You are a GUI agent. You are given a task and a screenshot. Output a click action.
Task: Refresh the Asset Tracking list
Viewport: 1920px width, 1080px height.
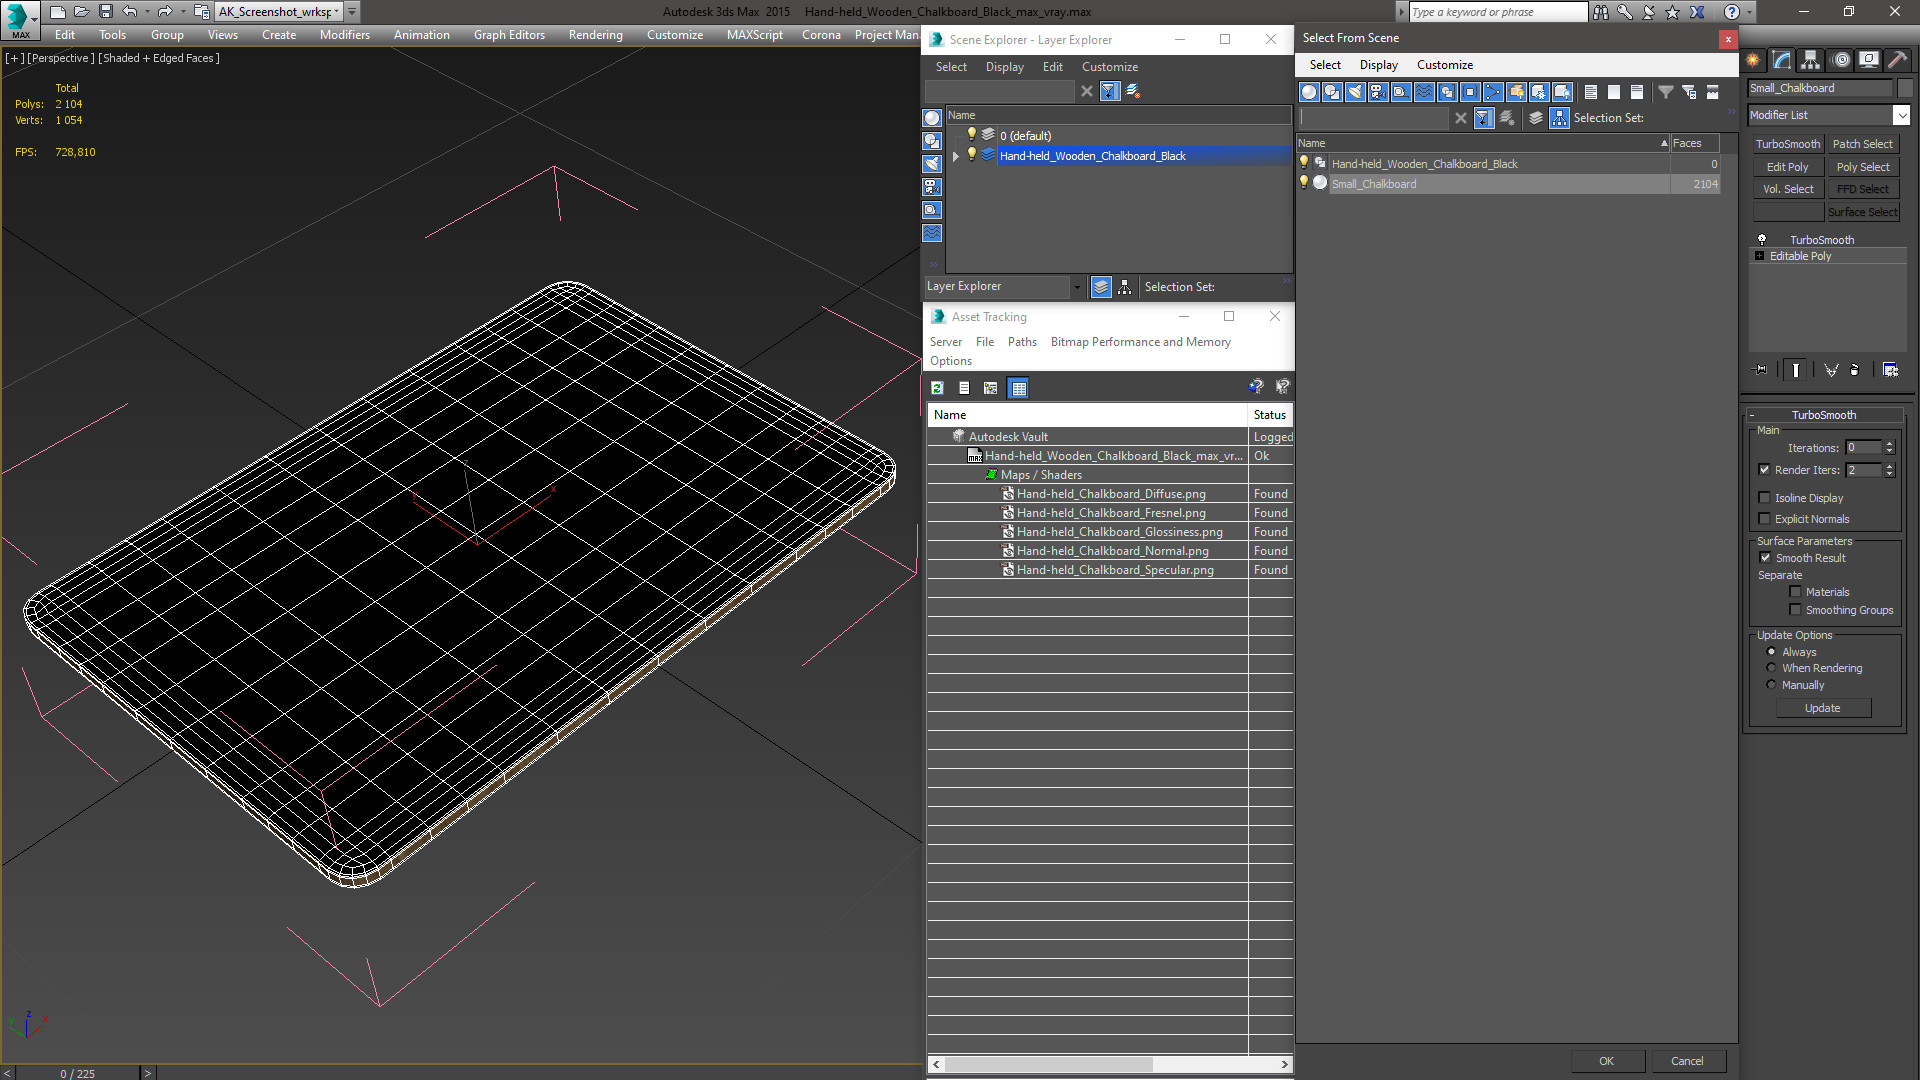tap(937, 388)
